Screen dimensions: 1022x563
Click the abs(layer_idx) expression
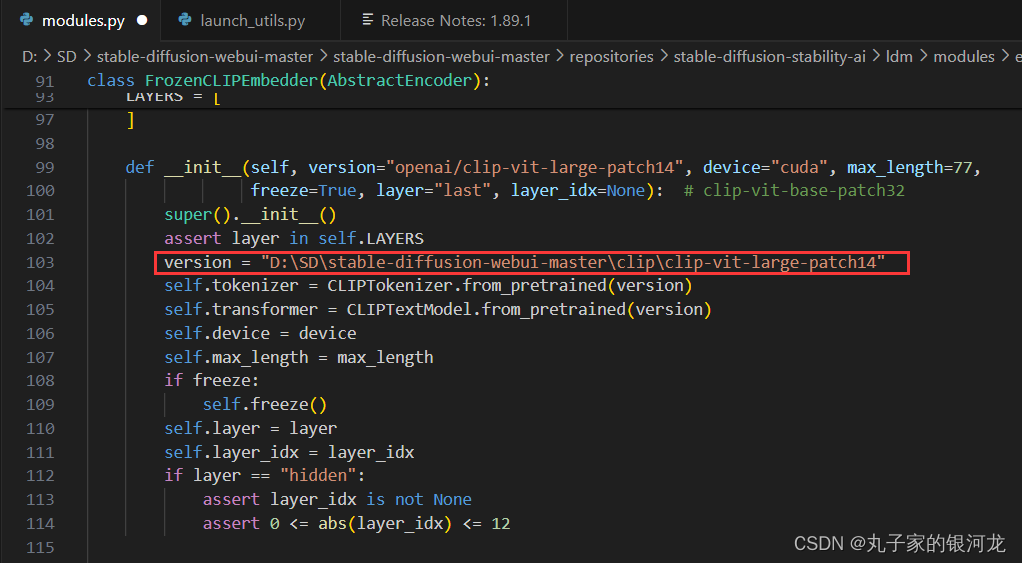(385, 523)
